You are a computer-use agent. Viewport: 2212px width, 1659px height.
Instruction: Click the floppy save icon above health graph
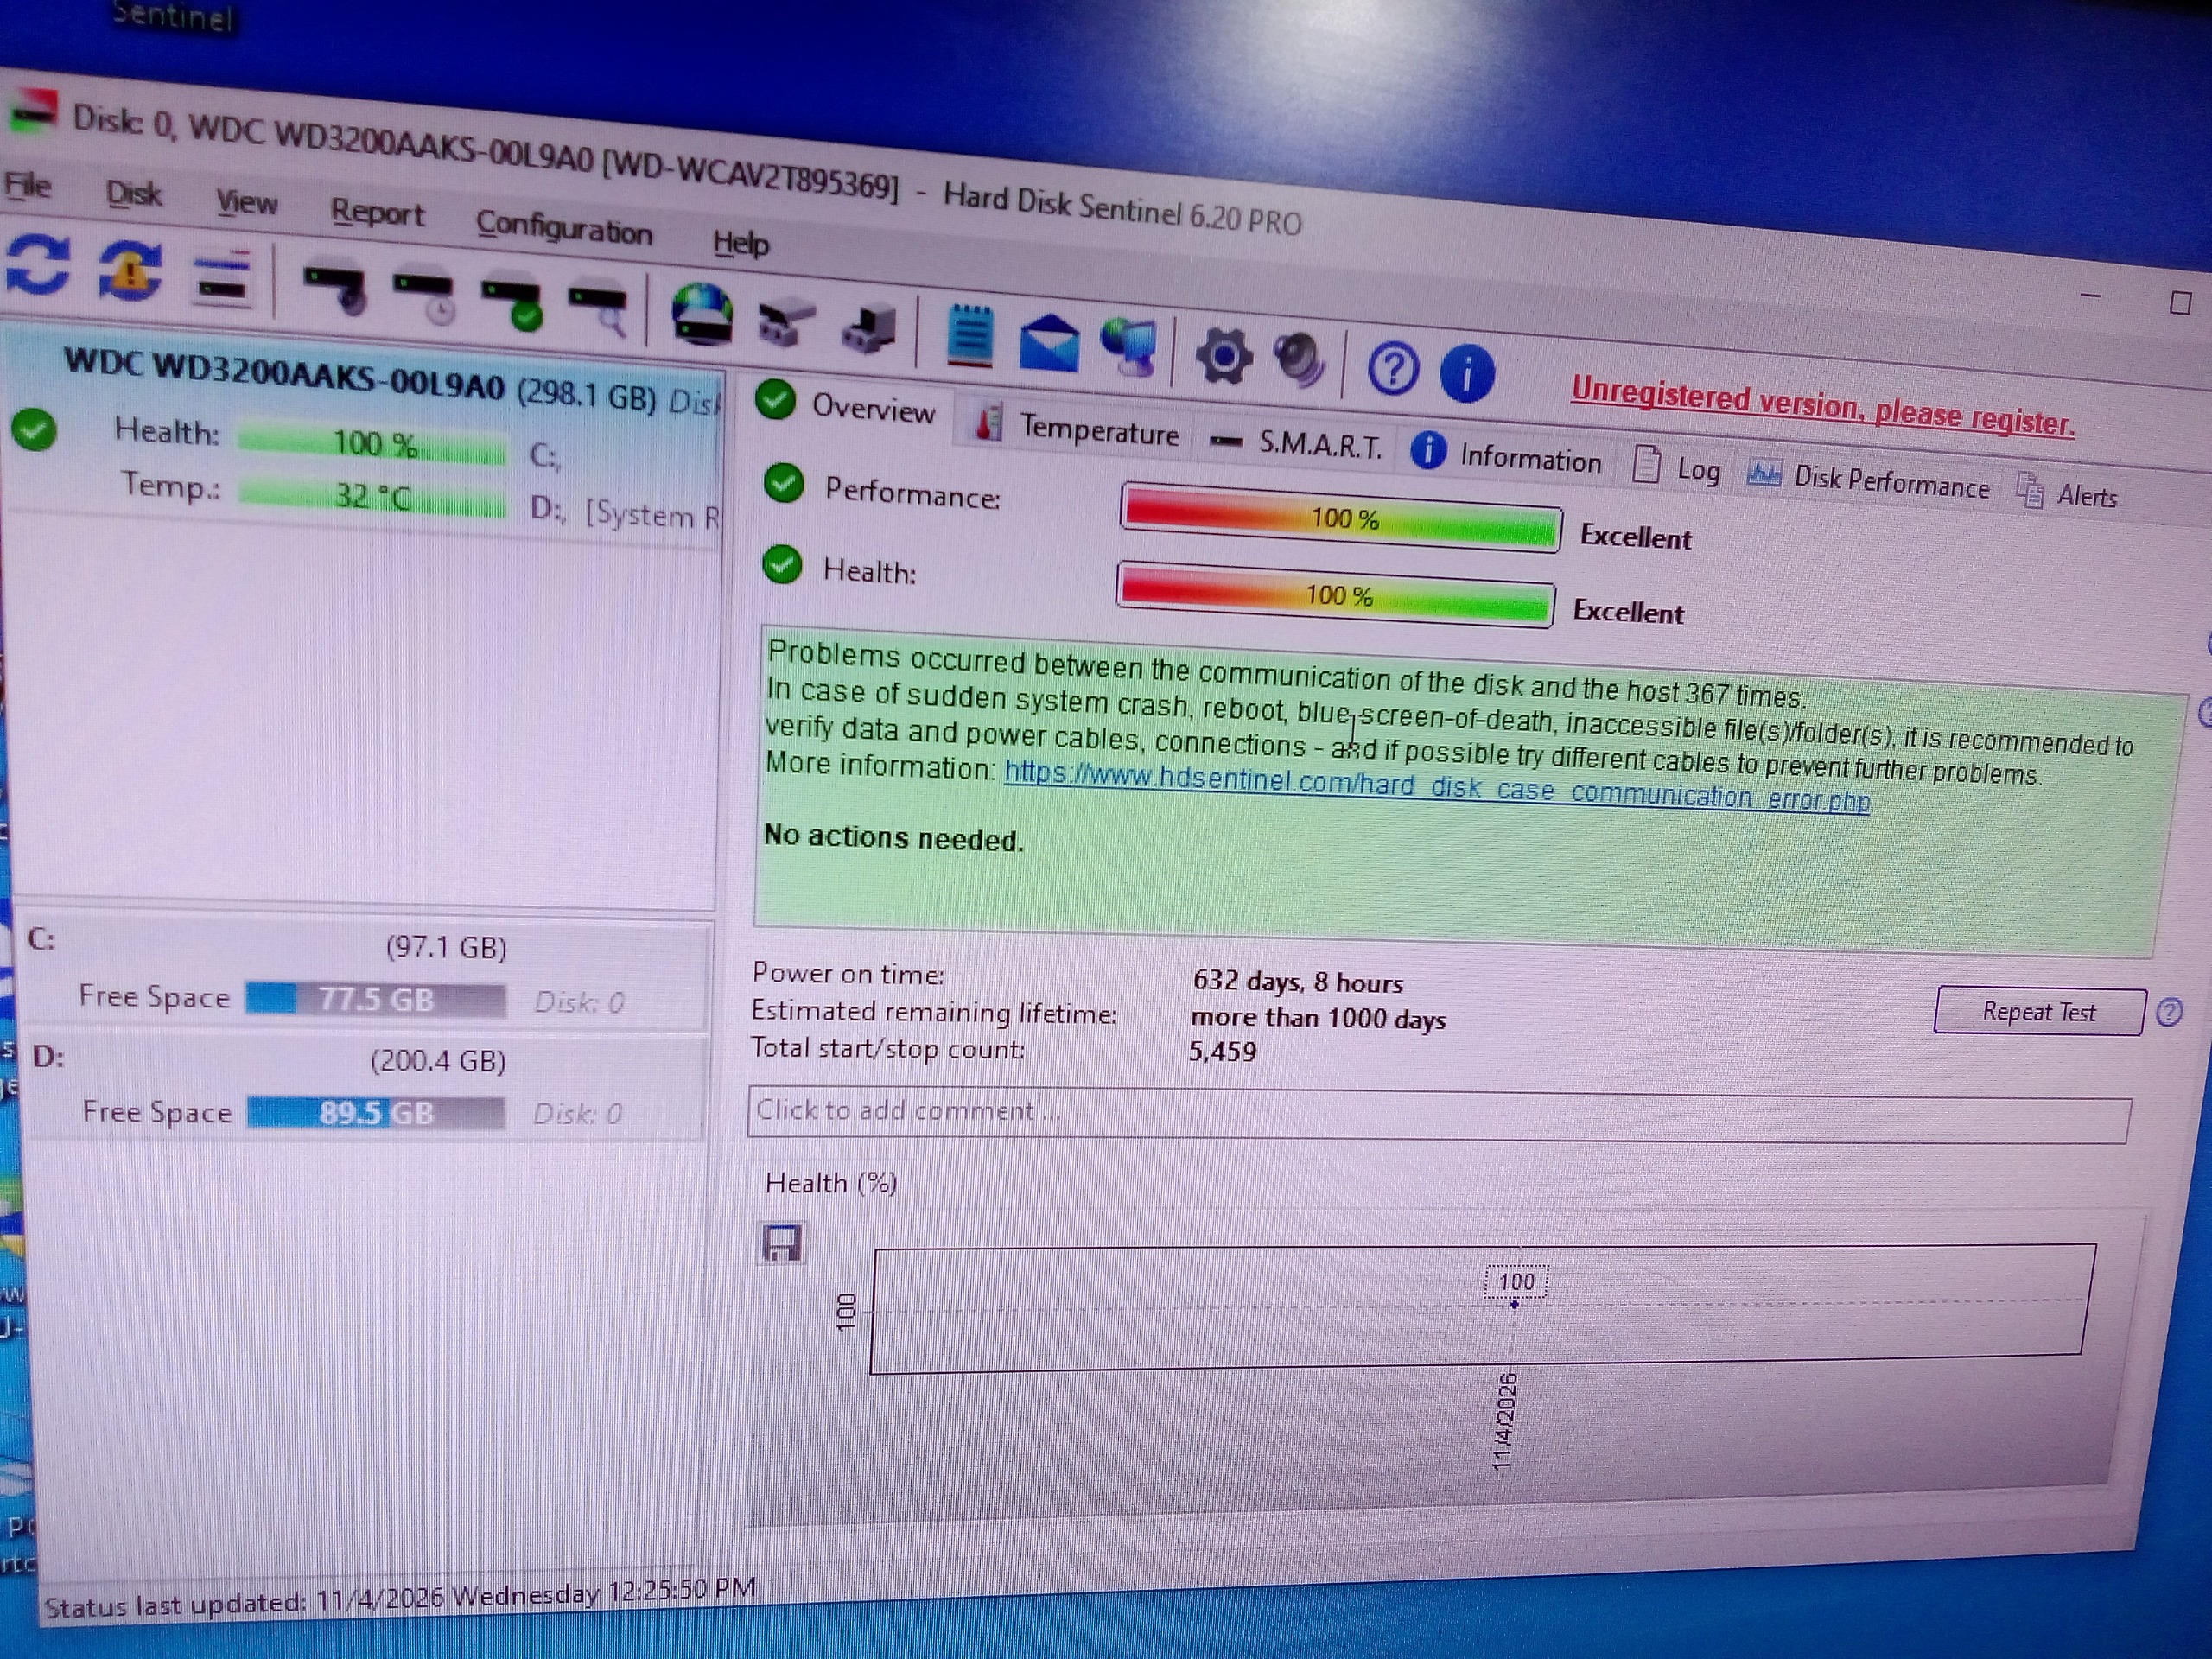(x=782, y=1243)
